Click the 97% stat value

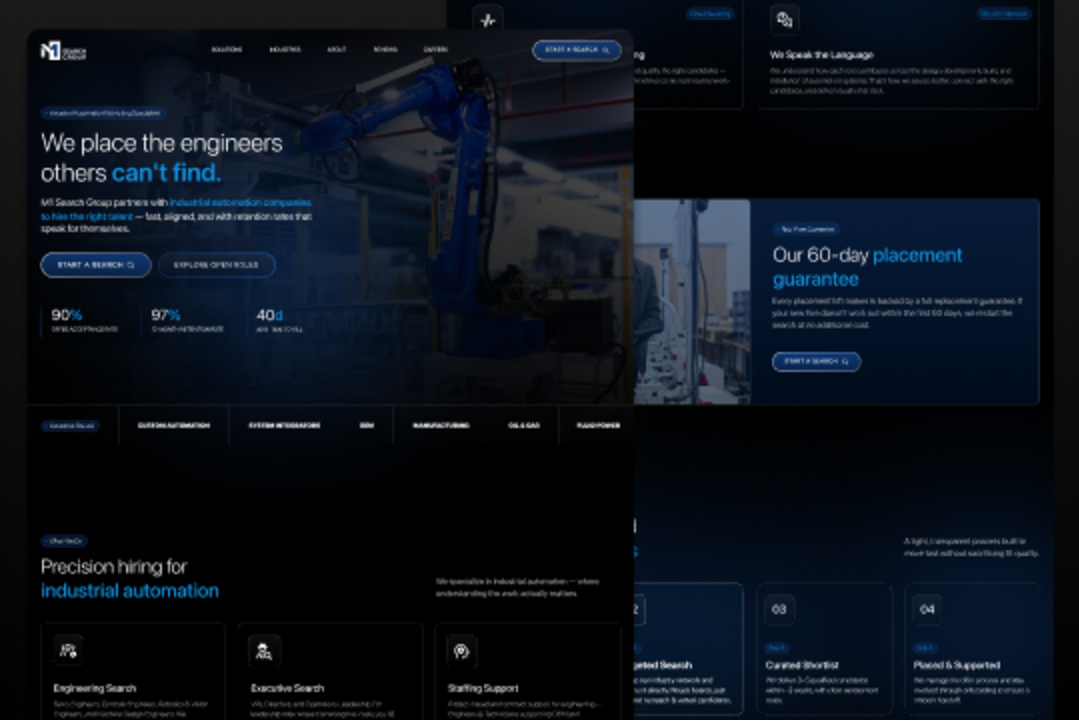tap(166, 315)
